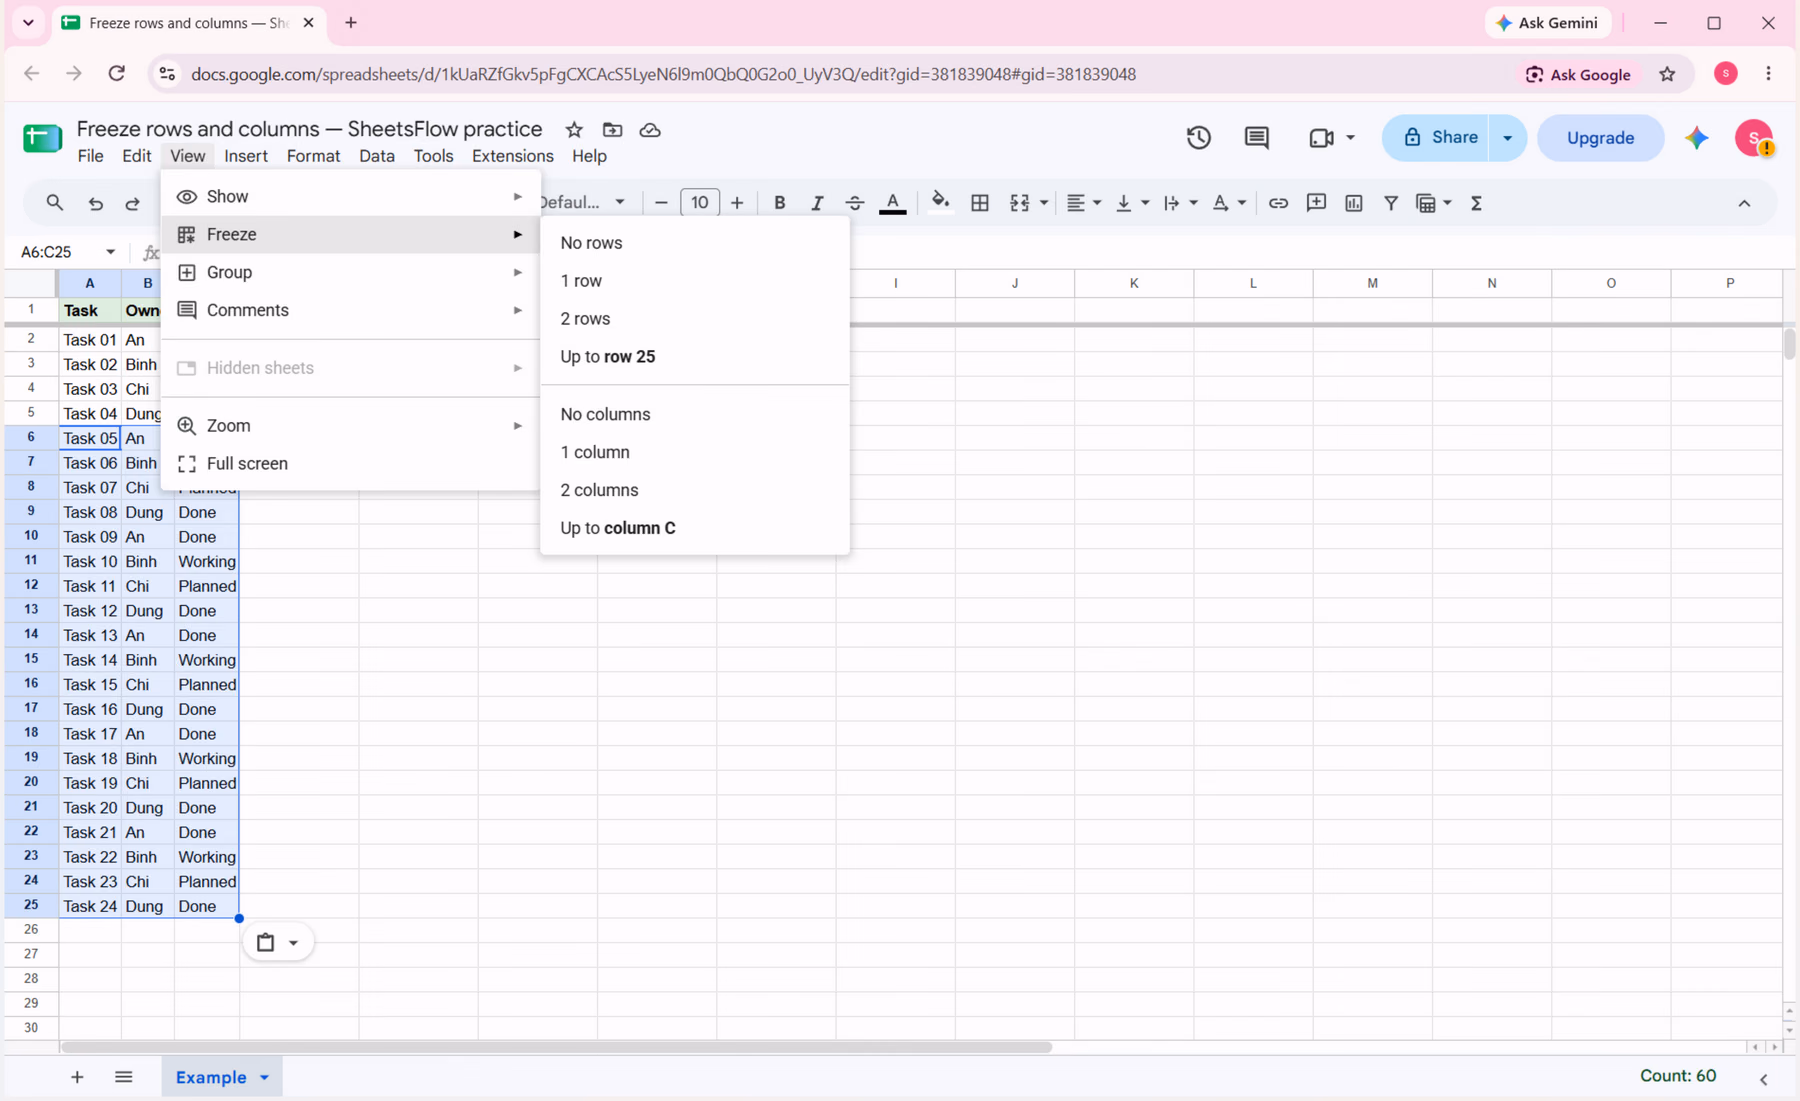Click the insert link icon
This screenshot has width=1800, height=1101.
pos(1278,203)
